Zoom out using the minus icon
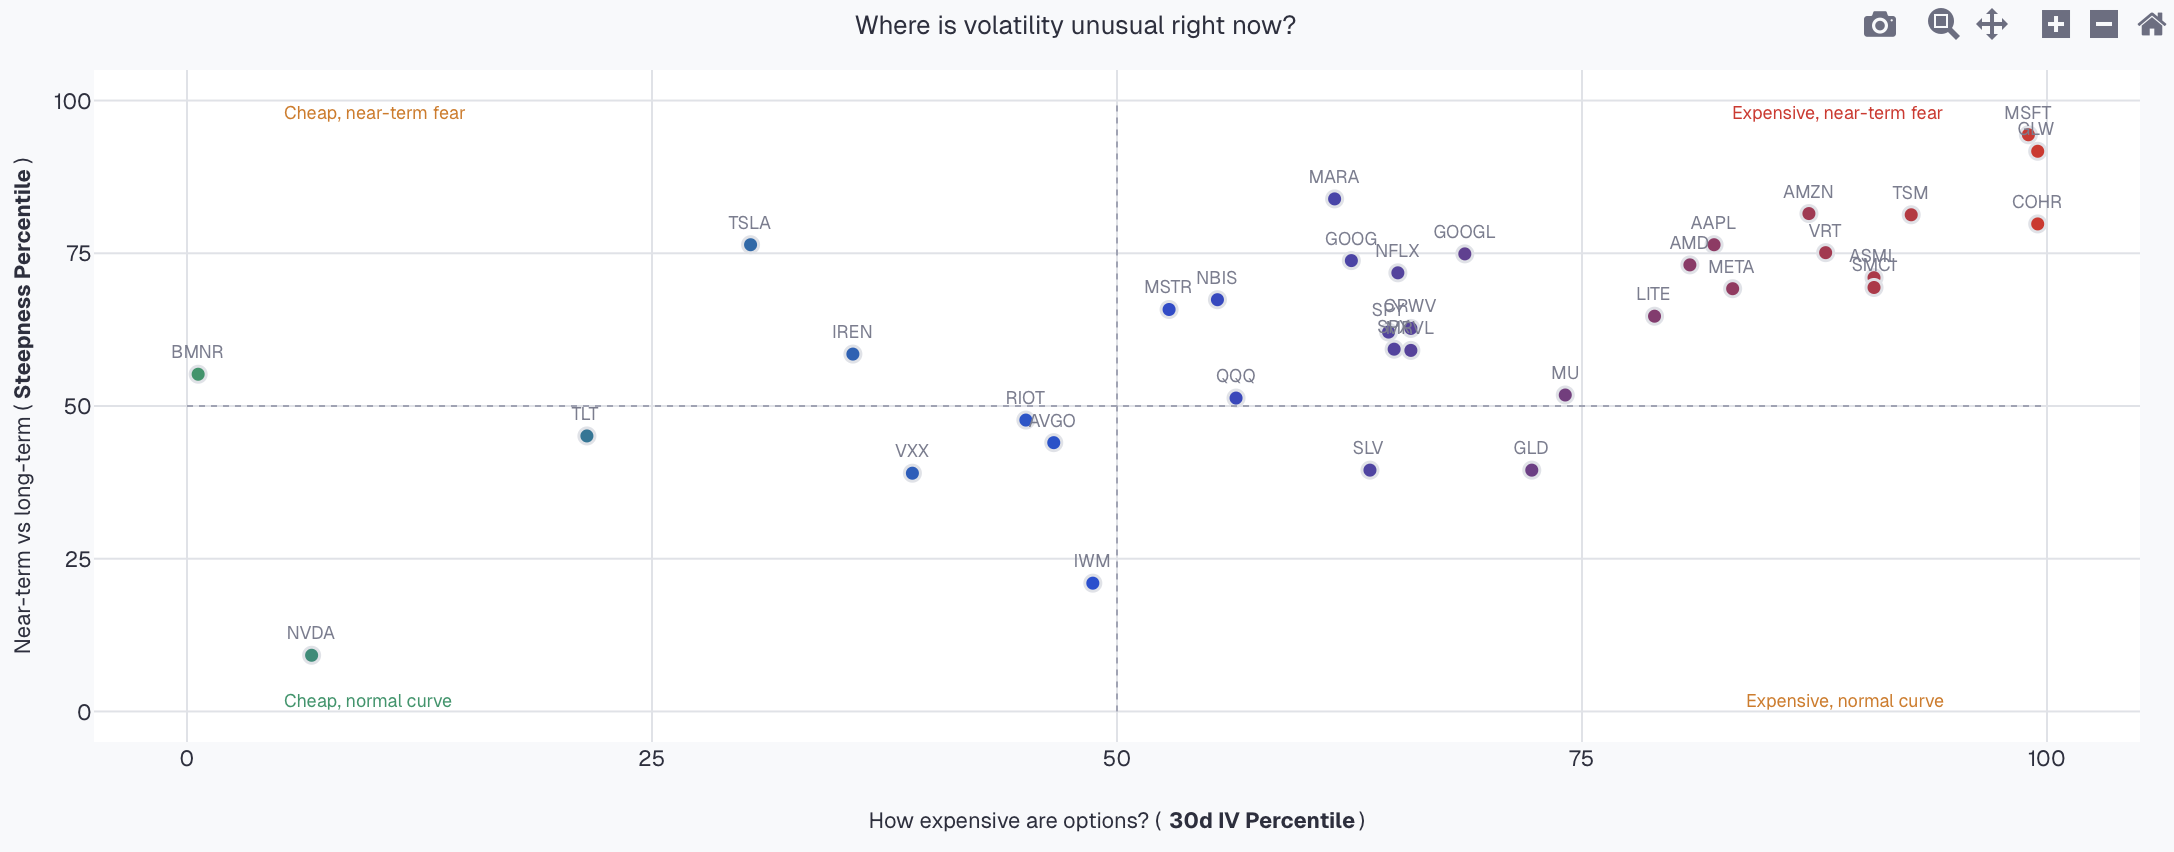2174x852 pixels. tap(2103, 23)
